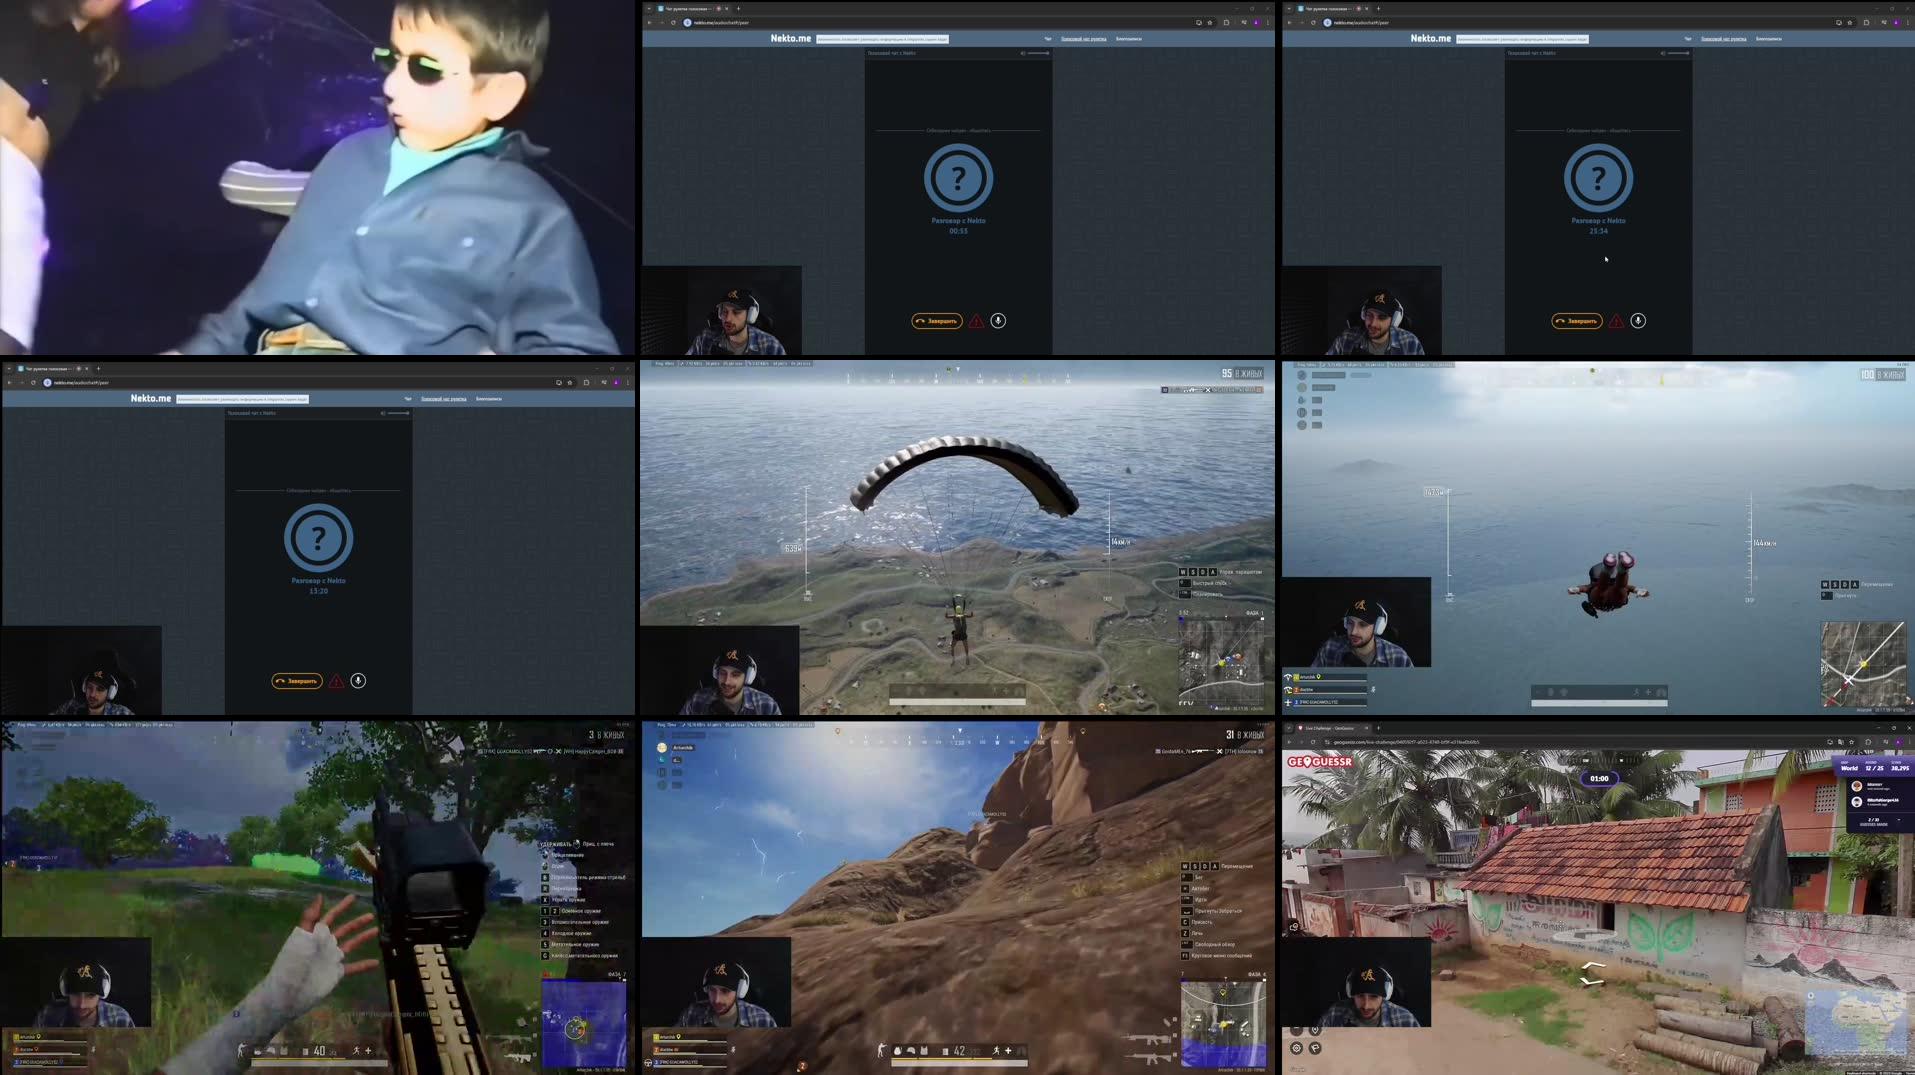Screen dimensions: 1915x1075
Task: Click the GeoGuessr logo
Action: (x=1320, y=762)
